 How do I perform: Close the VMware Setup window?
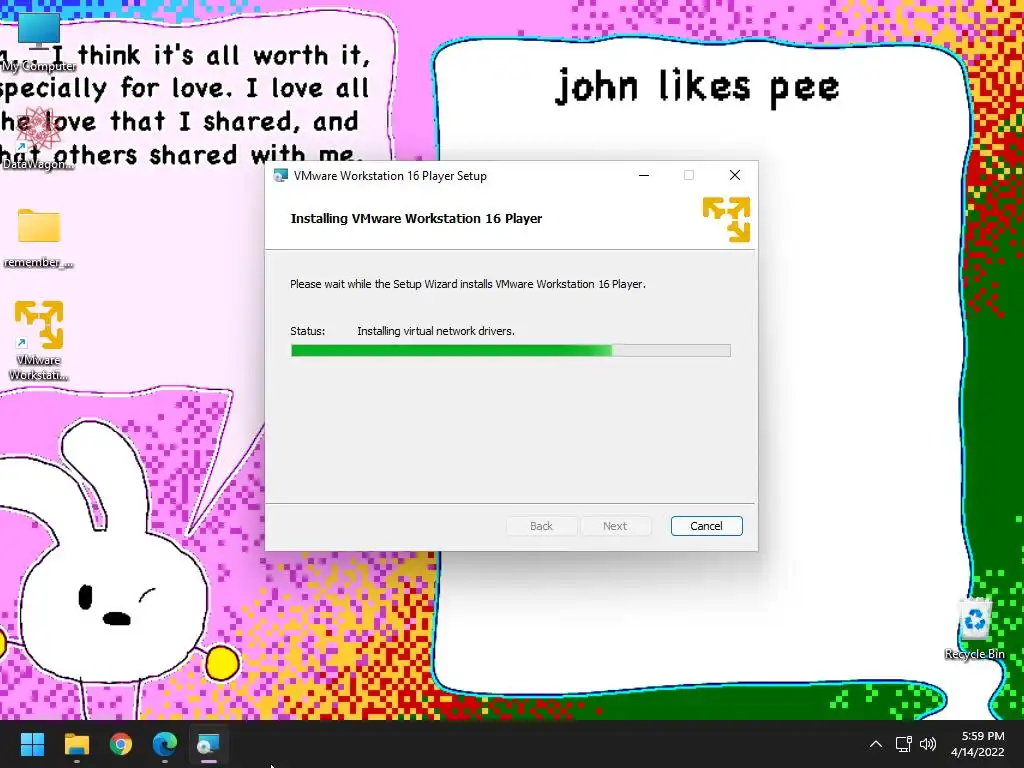click(735, 175)
